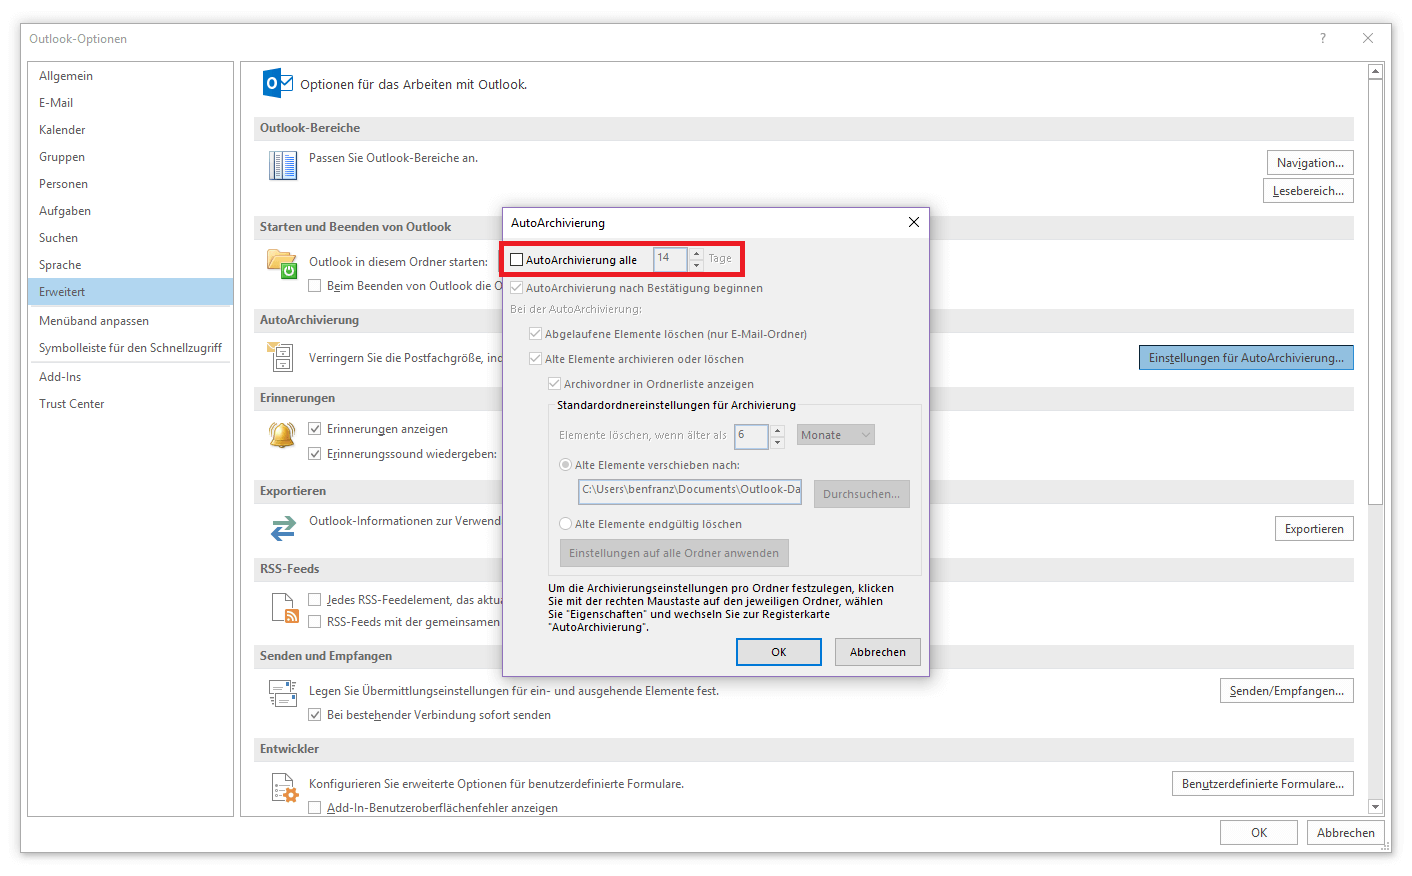Check 'Add-In-Benutzeroberflächenfehler anzeigen' checkbox
The image size is (1412, 876).
pos(315,808)
